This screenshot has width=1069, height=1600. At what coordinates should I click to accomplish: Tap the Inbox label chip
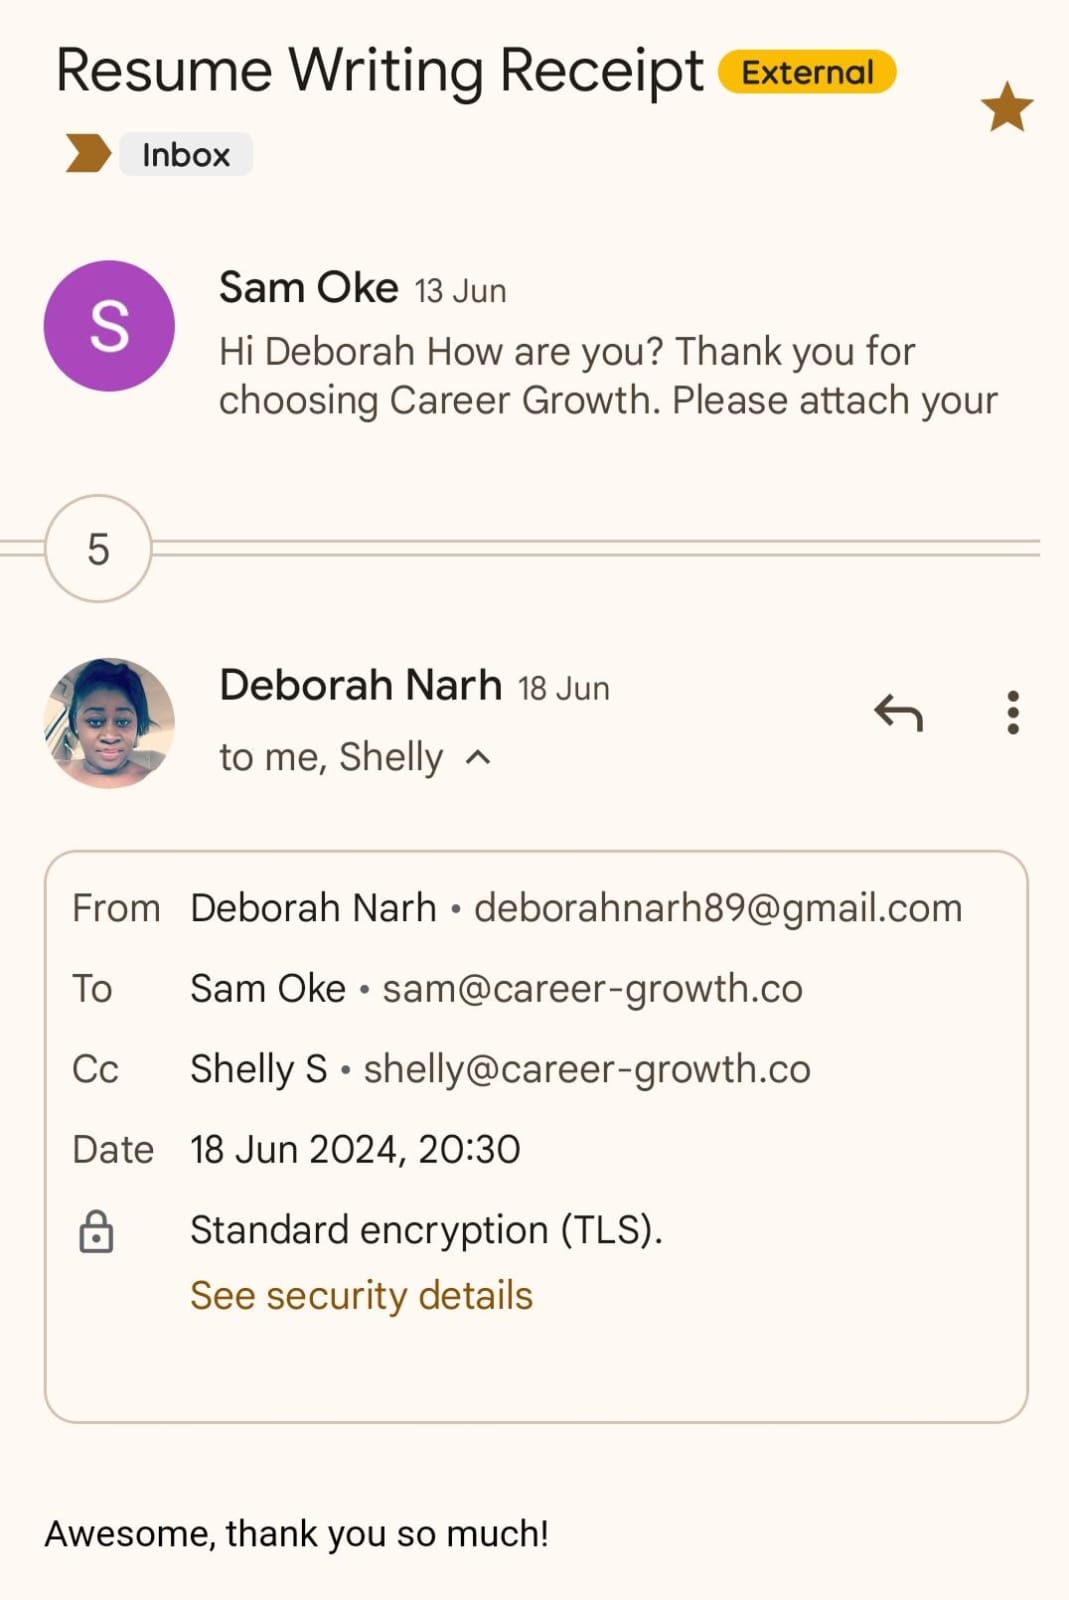coord(186,155)
